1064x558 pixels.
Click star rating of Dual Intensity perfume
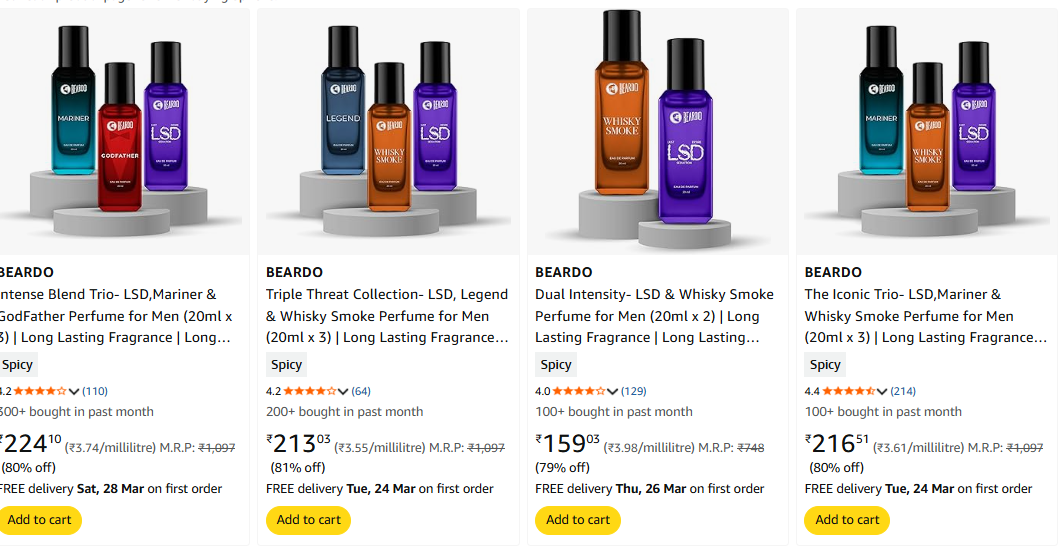point(580,391)
